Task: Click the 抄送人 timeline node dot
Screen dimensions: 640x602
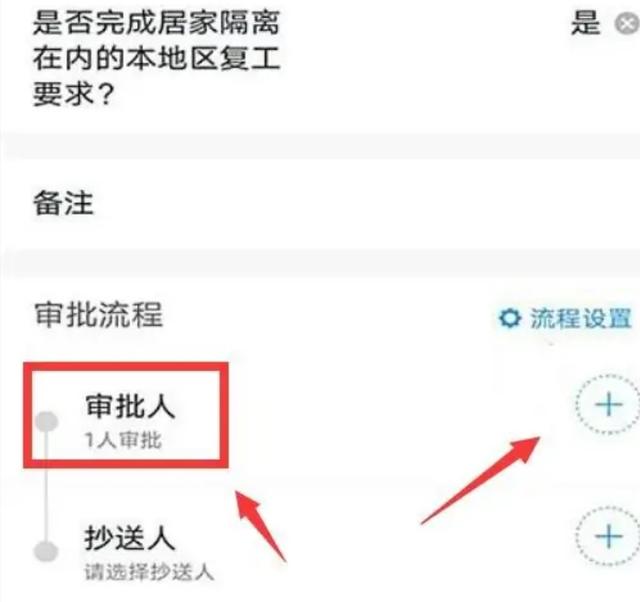Action: 46,552
